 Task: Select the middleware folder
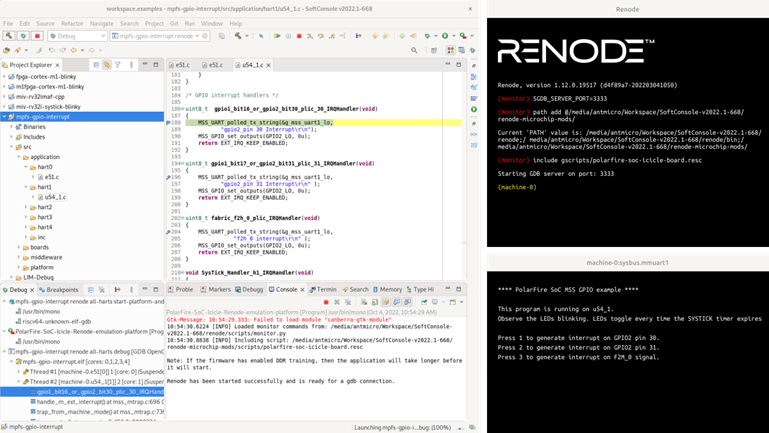(47, 257)
